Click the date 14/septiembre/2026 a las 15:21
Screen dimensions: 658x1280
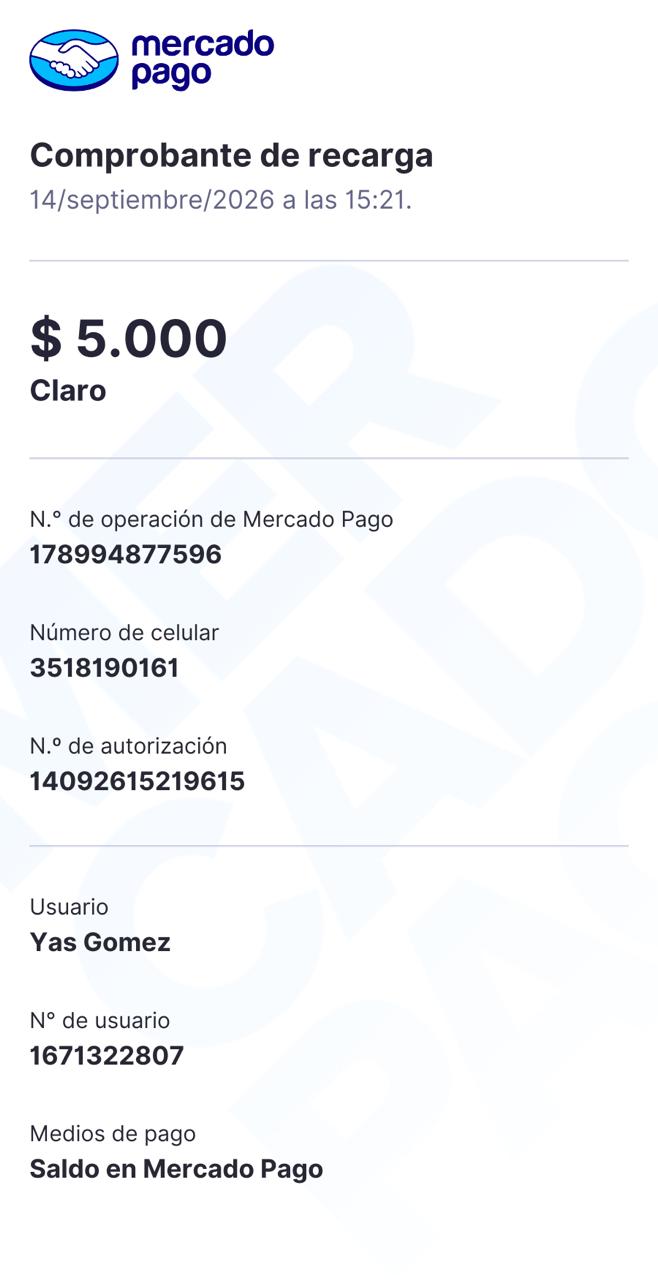[x=221, y=200]
